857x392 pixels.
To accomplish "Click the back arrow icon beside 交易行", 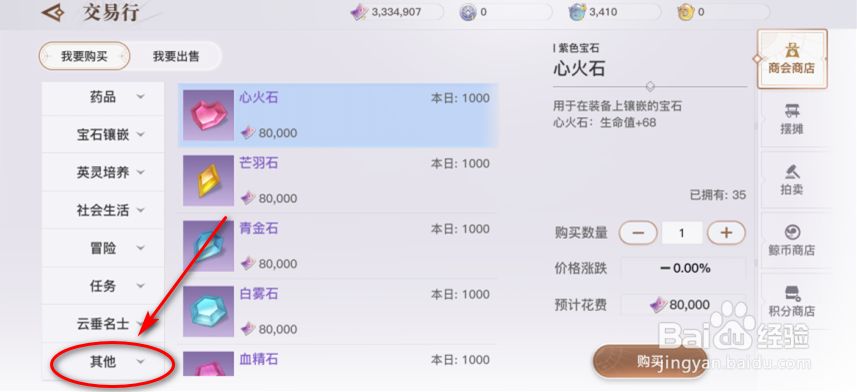I will click(54, 13).
